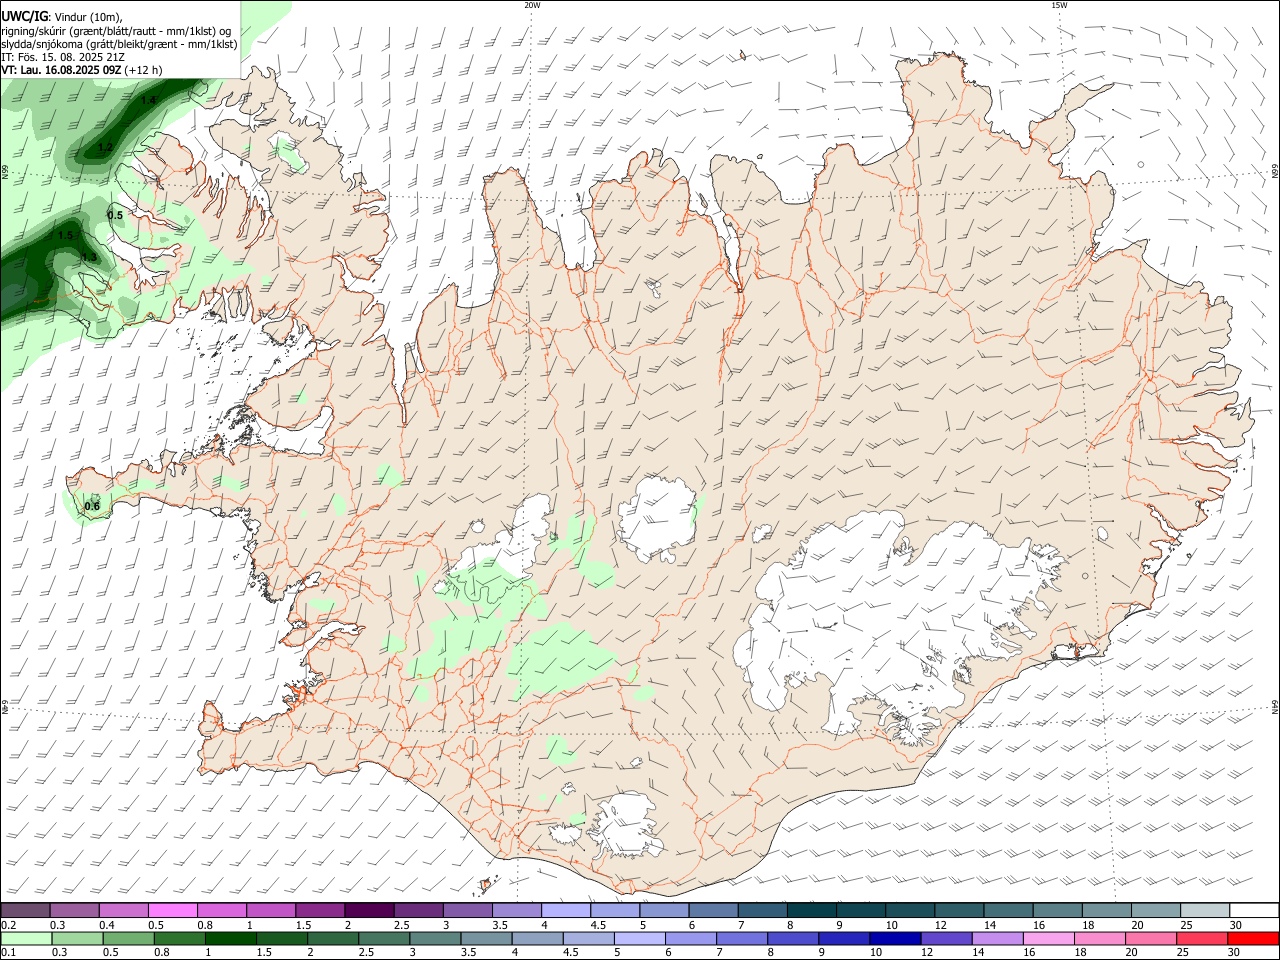Pick the lower-scale swatch spanning 2–2.5
This screenshot has width=1280, height=960.
click(x=333, y=939)
